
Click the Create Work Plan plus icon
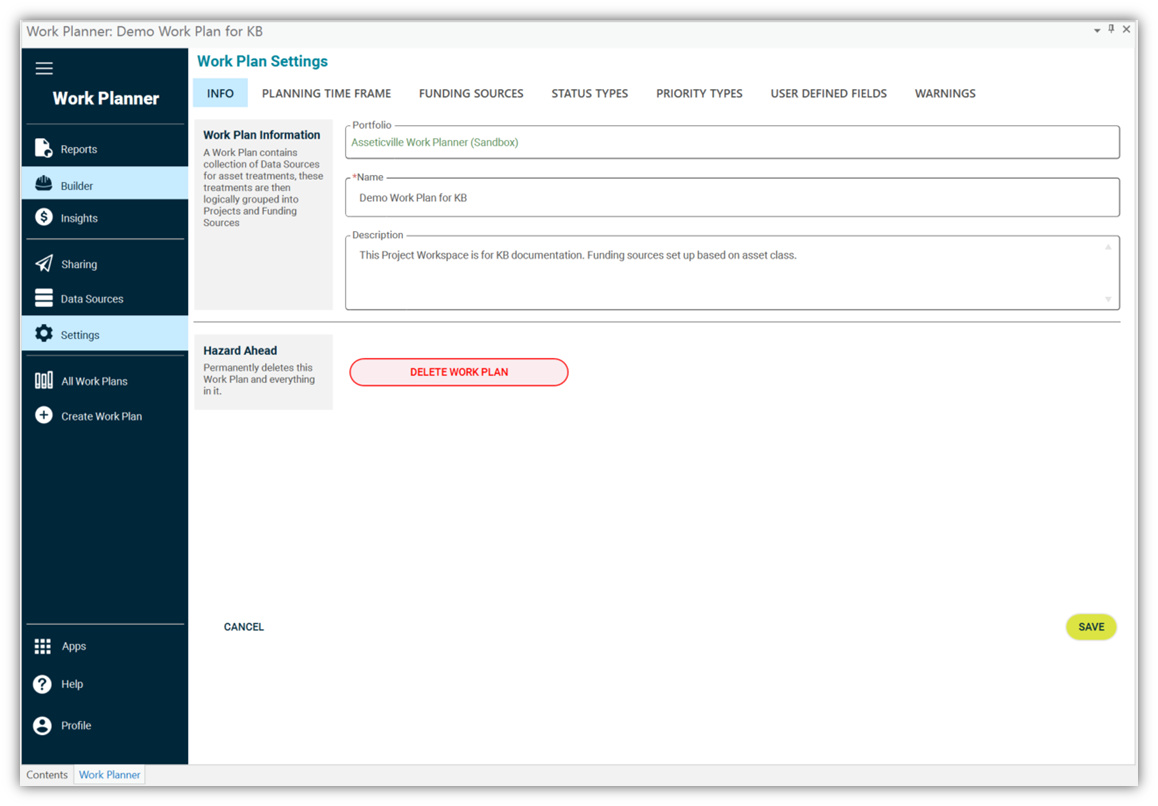point(44,415)
